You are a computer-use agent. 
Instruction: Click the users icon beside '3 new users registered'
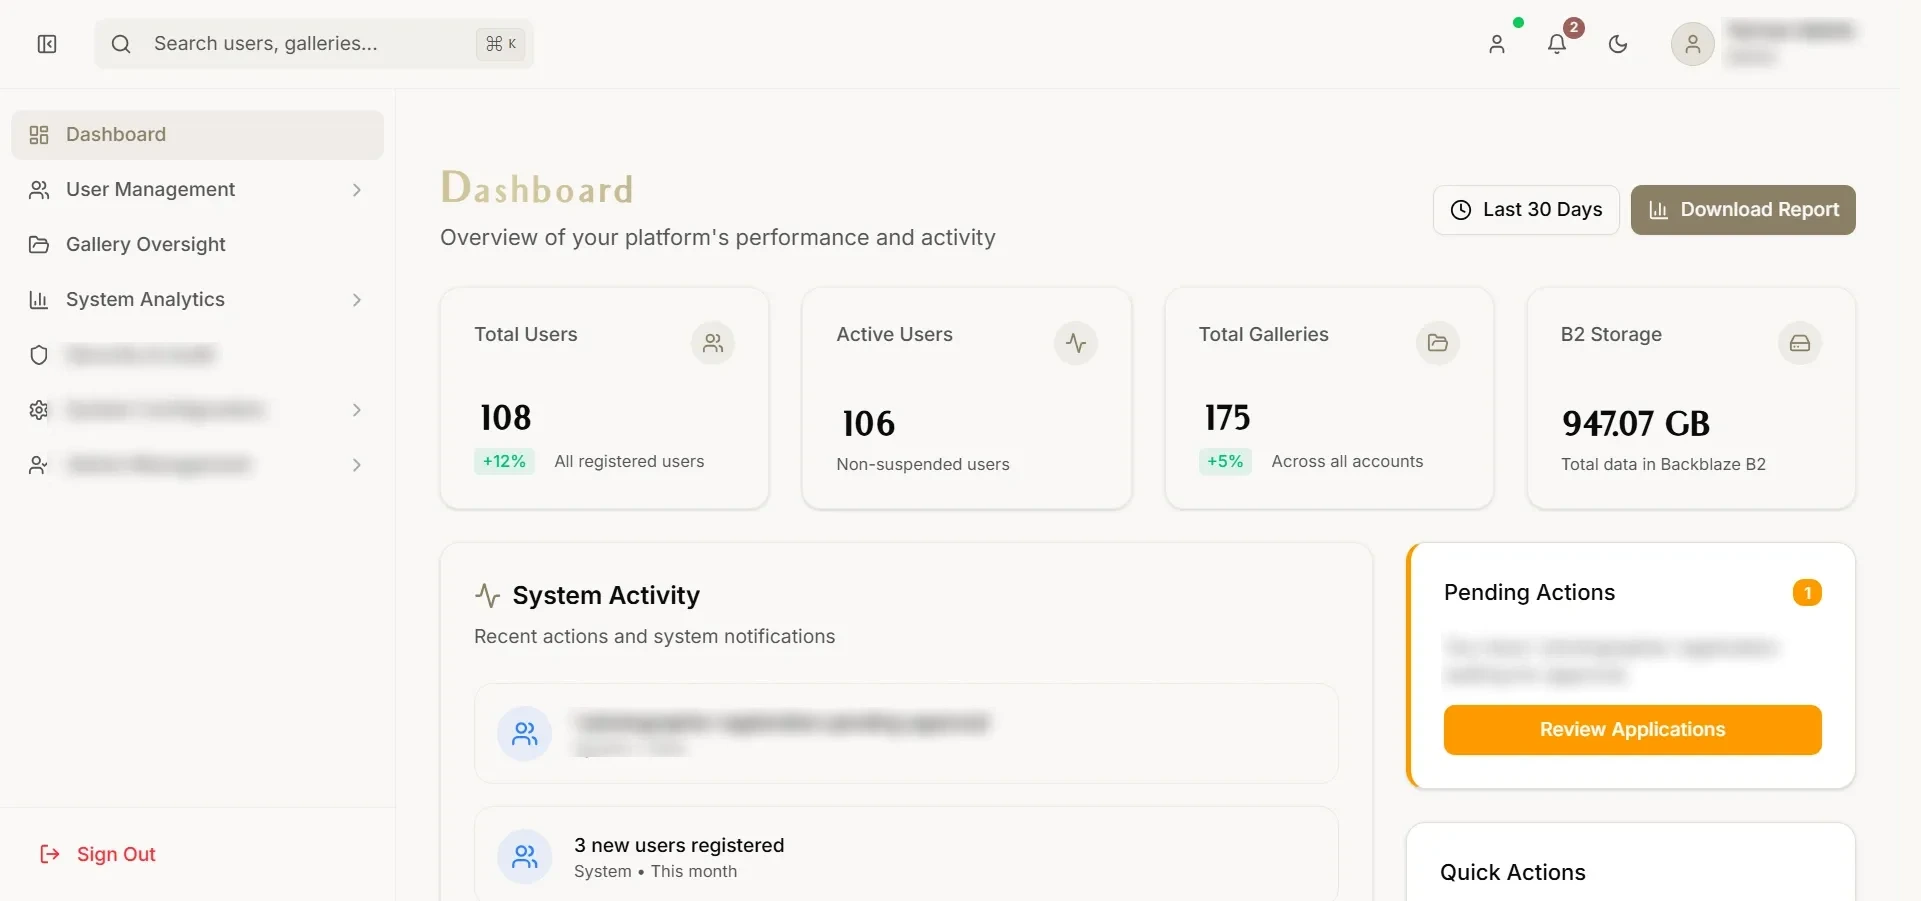525,856
